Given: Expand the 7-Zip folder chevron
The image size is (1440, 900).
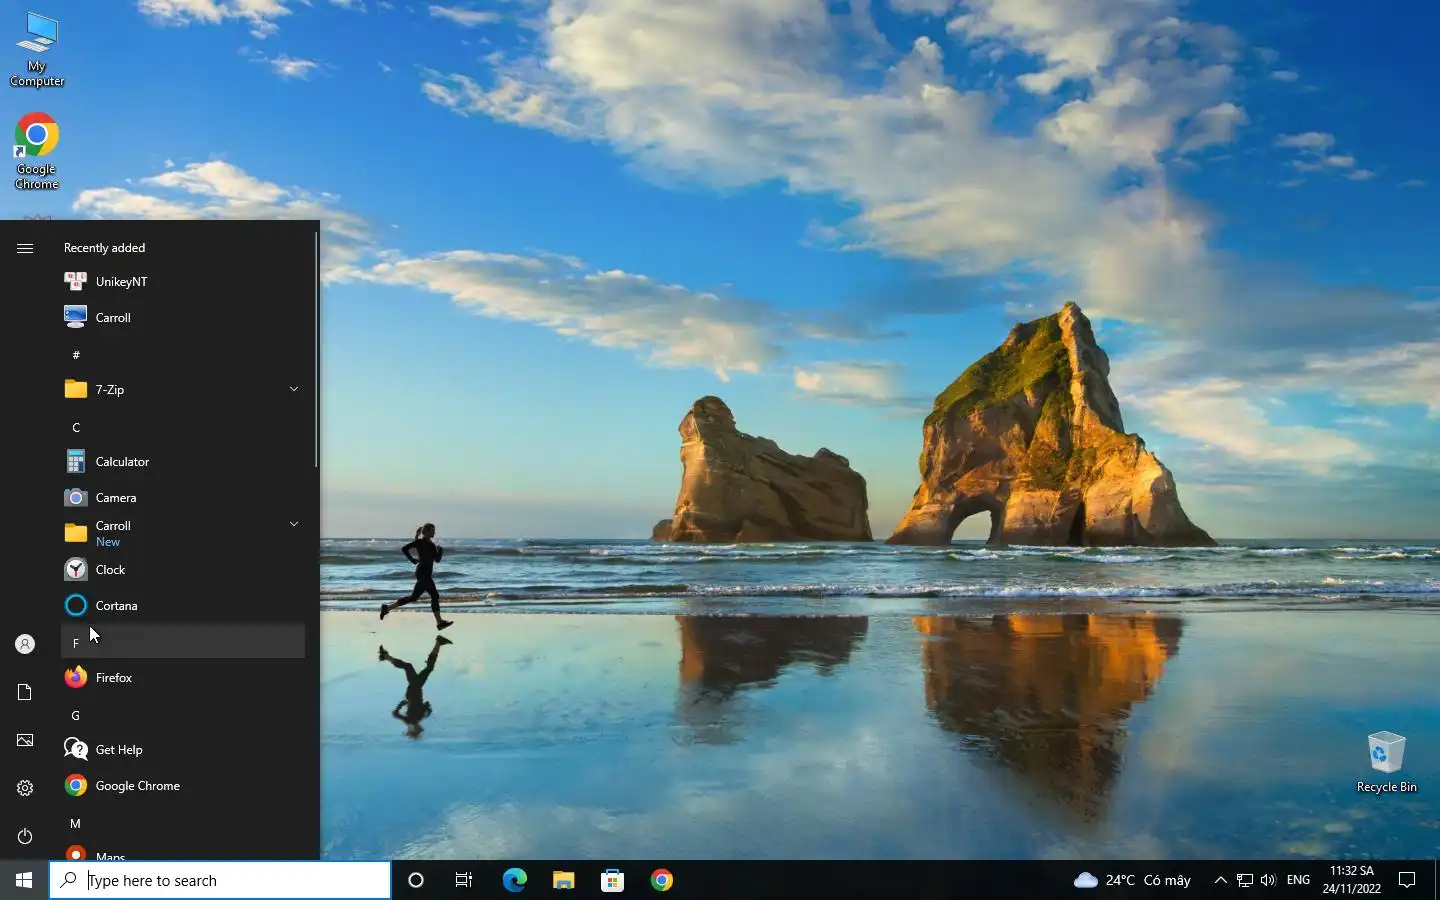Looking at the screenshot, I should pyautogui.click(x=294, y=389).
